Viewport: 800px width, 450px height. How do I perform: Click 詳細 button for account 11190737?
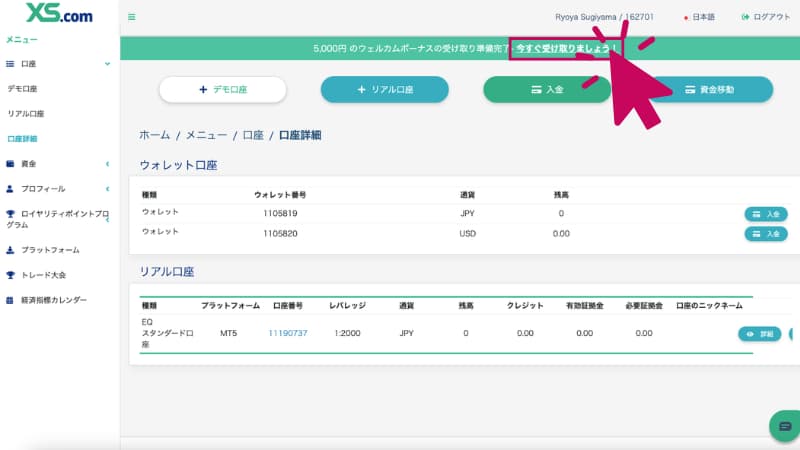[x=760, y=334]
